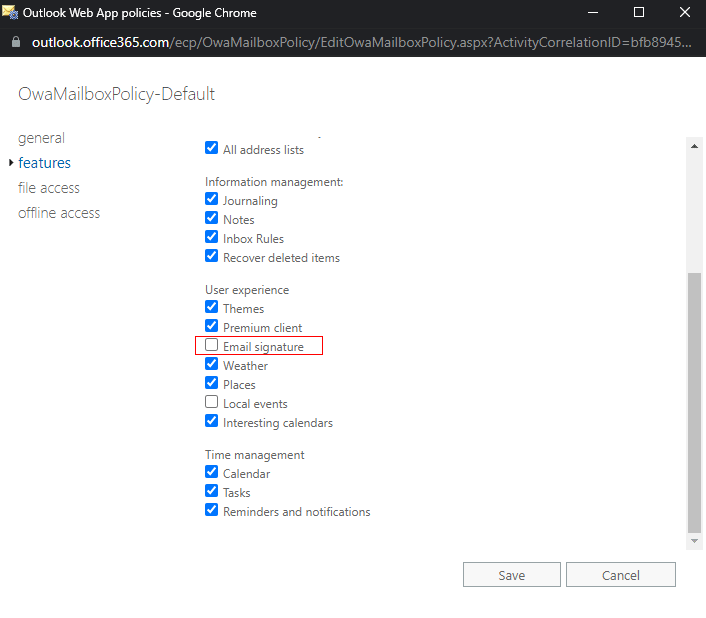Click the scrollbar up arrow
Image resolution: width=706 pixels, height=618 pixels.
tap(694, 146)
